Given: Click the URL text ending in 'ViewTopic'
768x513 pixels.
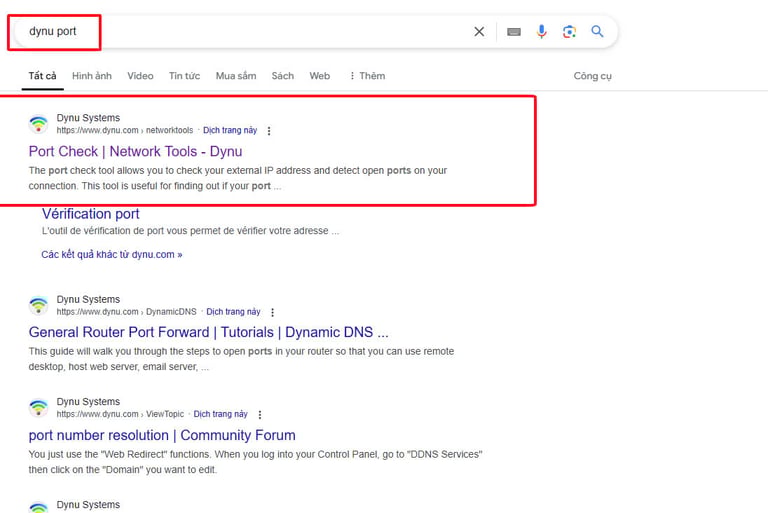Looking at the screenshot, I should pyautogui.click(x=120, y=414).
